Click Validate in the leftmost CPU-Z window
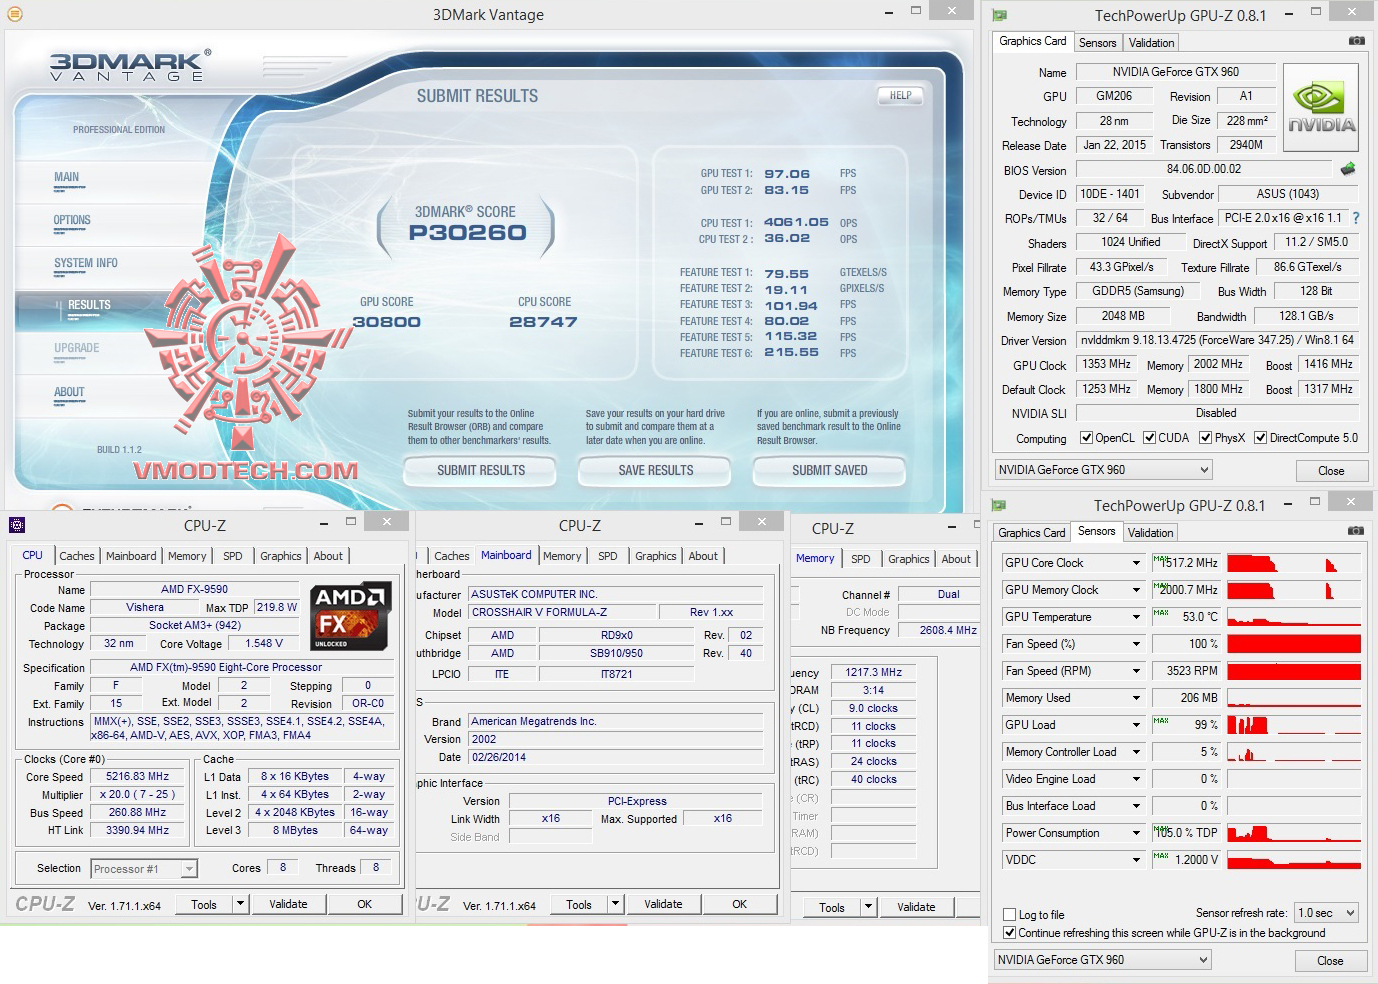Viewport: 1378px width, 984px height. click(288, 904)
